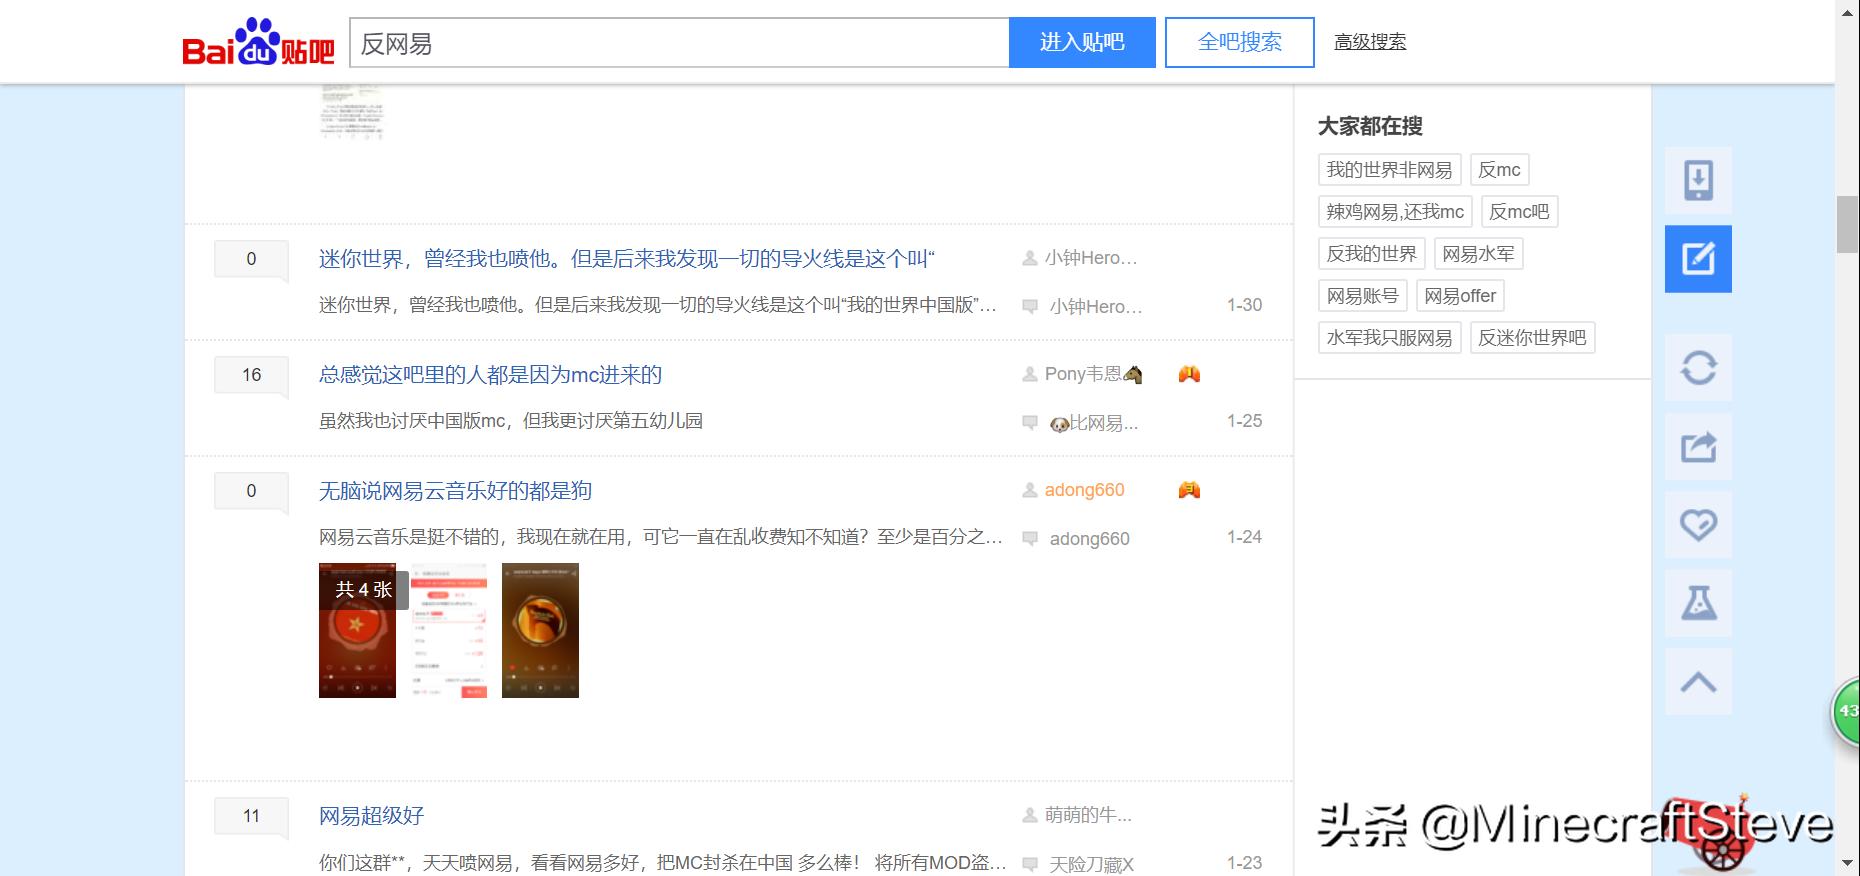Click the trending tag 水军我只服网易
Viewport: 1860px width, 876px height.
(x=1389, y=338)
